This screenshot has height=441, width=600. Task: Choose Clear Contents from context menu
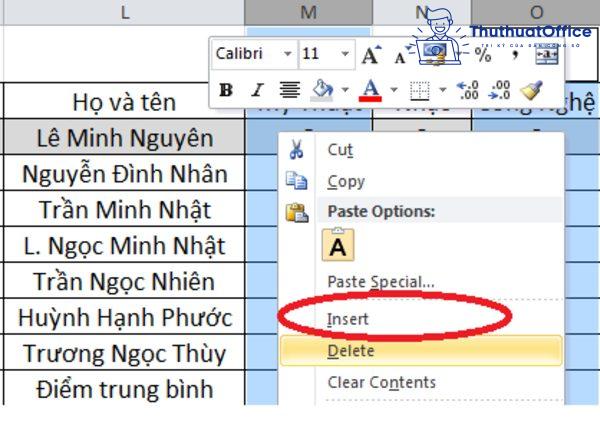point(421,382)
